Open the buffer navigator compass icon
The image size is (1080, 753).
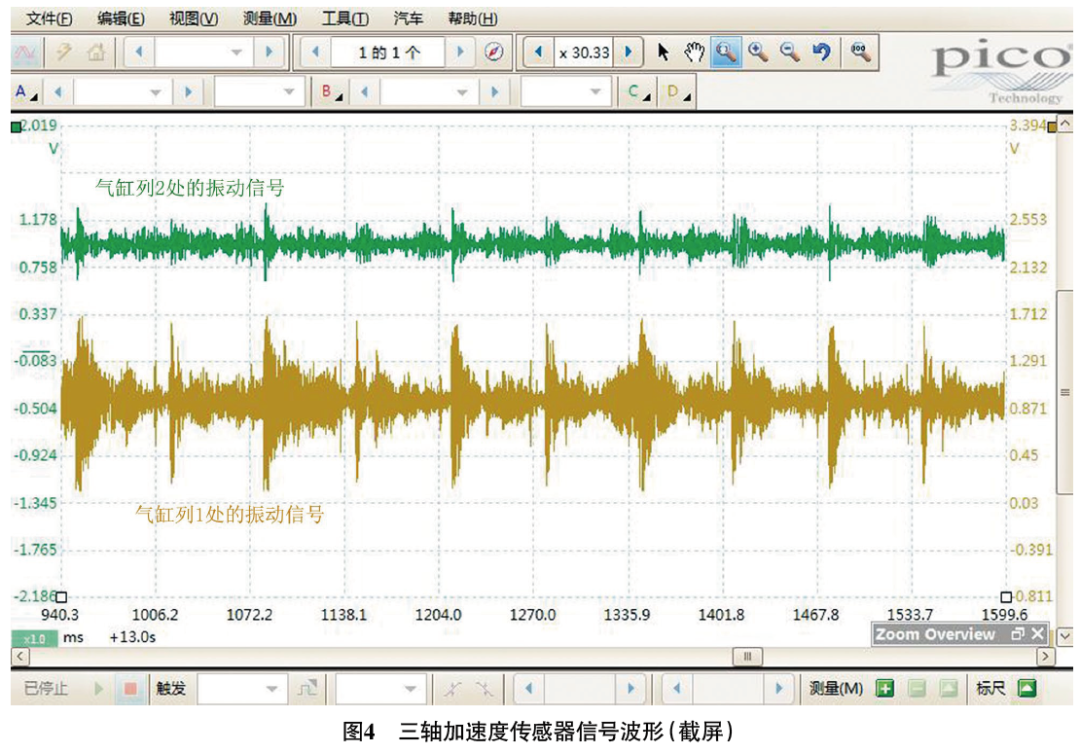pyautogui.click(x=494, y=52)
